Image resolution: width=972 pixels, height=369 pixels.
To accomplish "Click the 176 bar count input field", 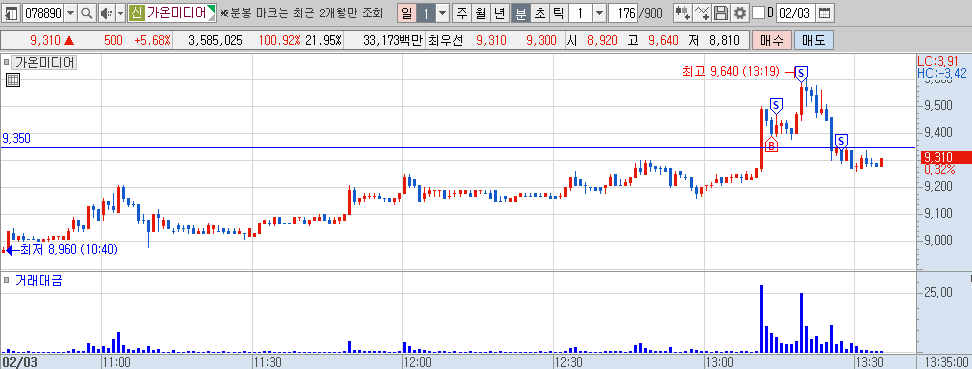I will (623, 12).
